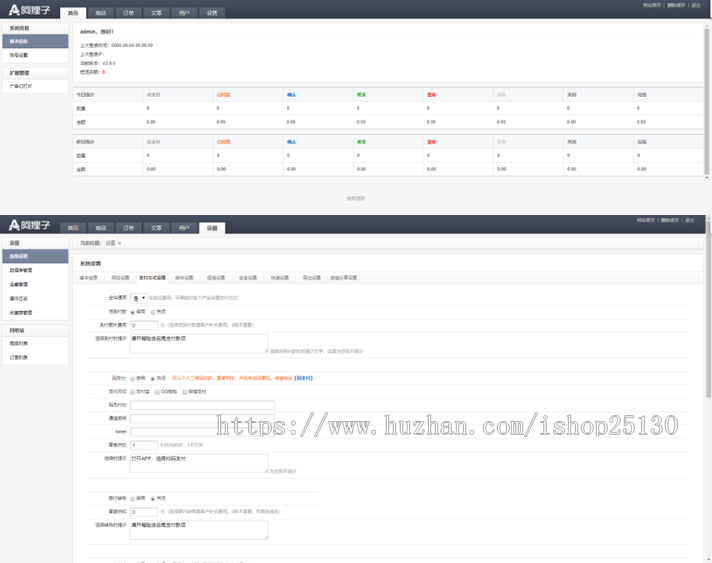Select 账号设置 in the dashboard sidebar
The image size is (712, 563).
[35, 55]
